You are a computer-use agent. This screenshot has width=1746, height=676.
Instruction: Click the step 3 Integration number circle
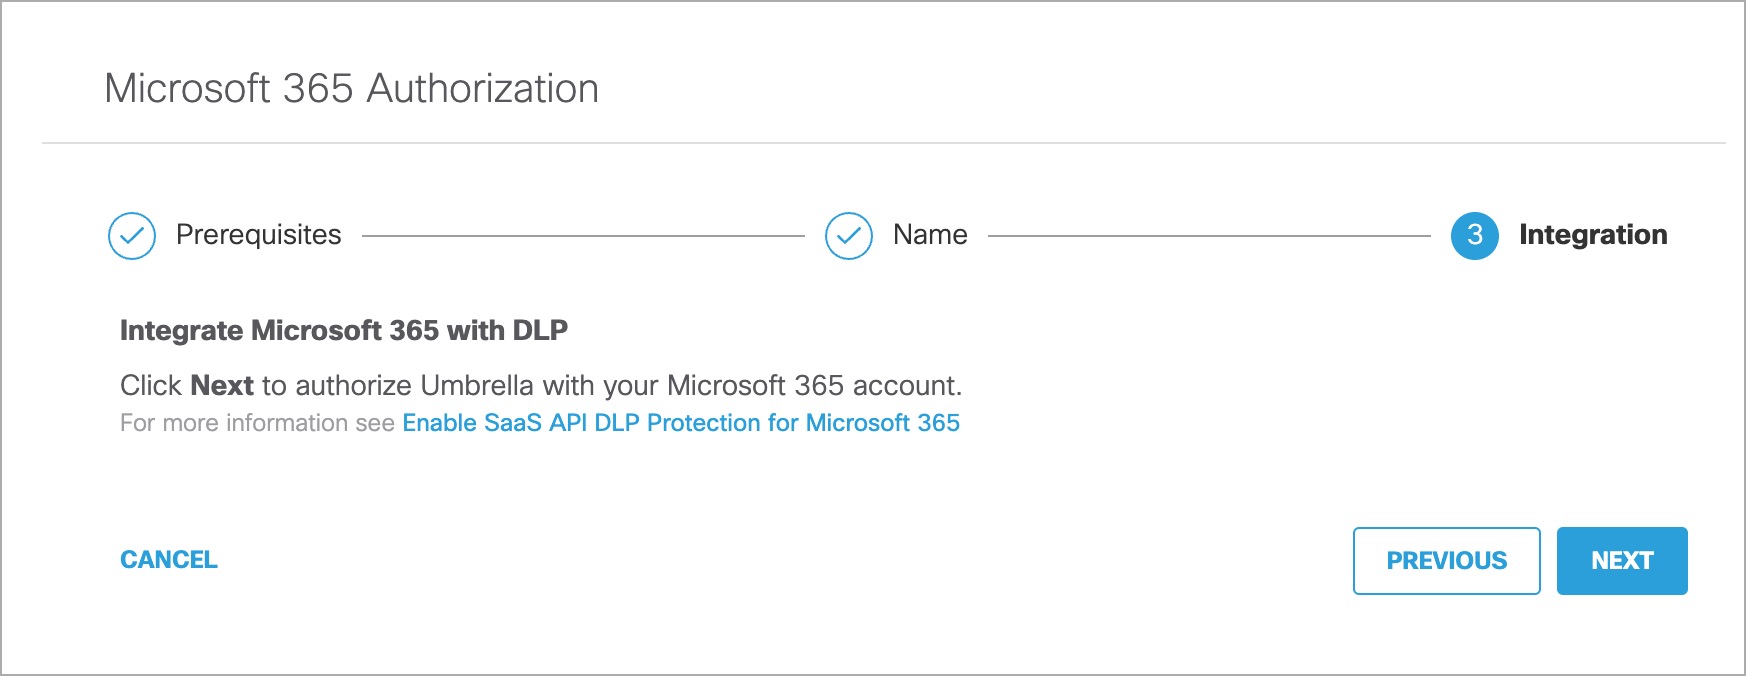click(1475, 236)
